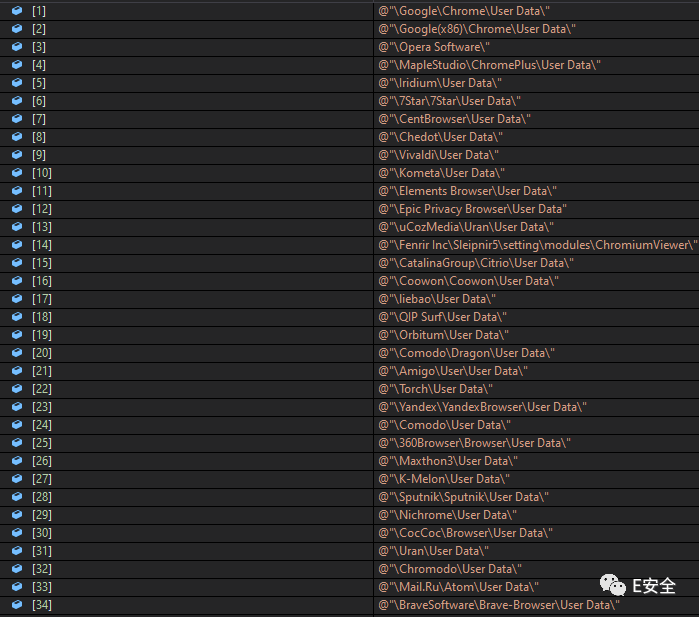Image resolution: width=699 pixels, height=617 pixels.
Task: Click the 360Browser\Browser\User Data value
Action: (x=474, y=443)
